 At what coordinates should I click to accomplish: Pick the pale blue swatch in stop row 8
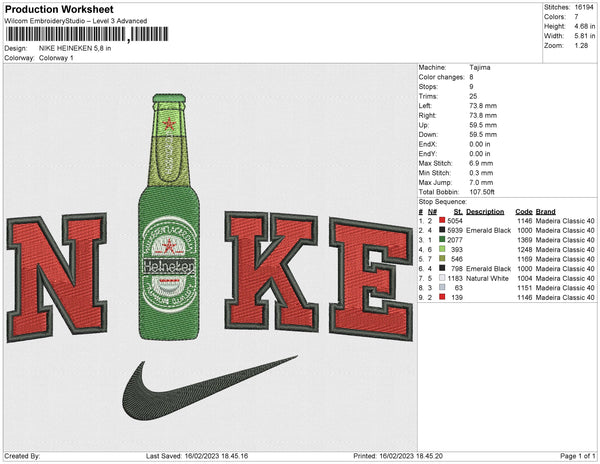tap(442, 287)
